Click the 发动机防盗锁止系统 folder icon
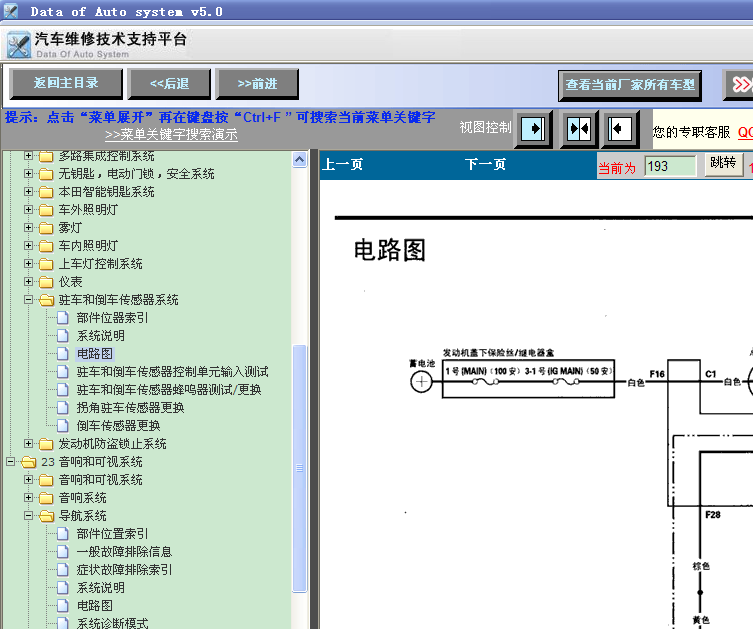 pyautogui.click(x=46, y=444)
